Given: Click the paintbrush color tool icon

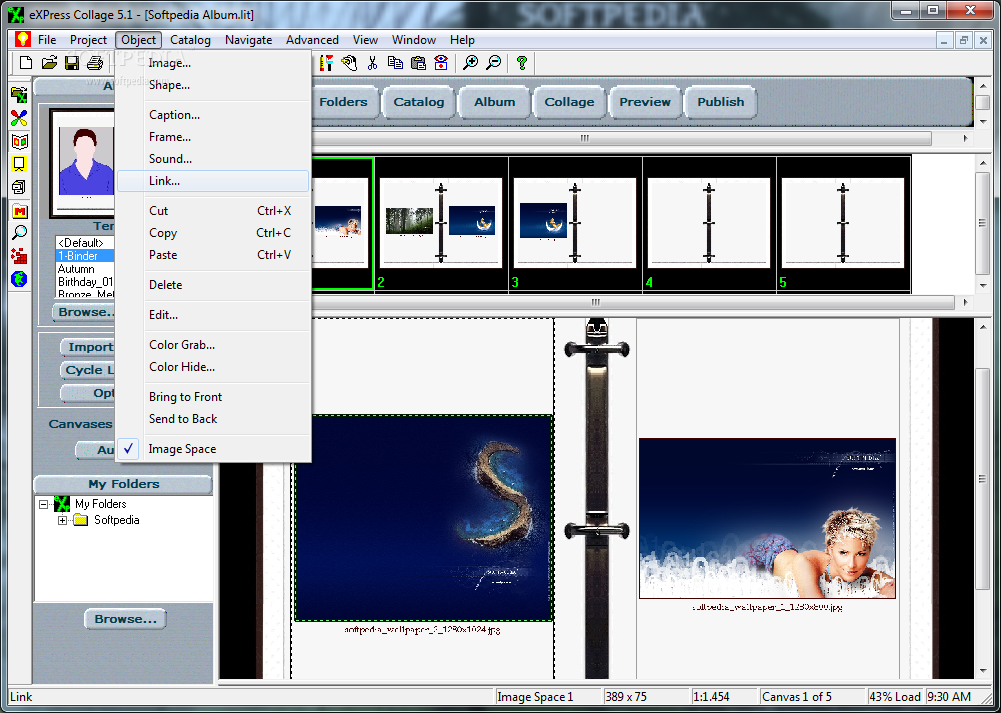Looking at the screenshot, I should (x=326, y=63).
